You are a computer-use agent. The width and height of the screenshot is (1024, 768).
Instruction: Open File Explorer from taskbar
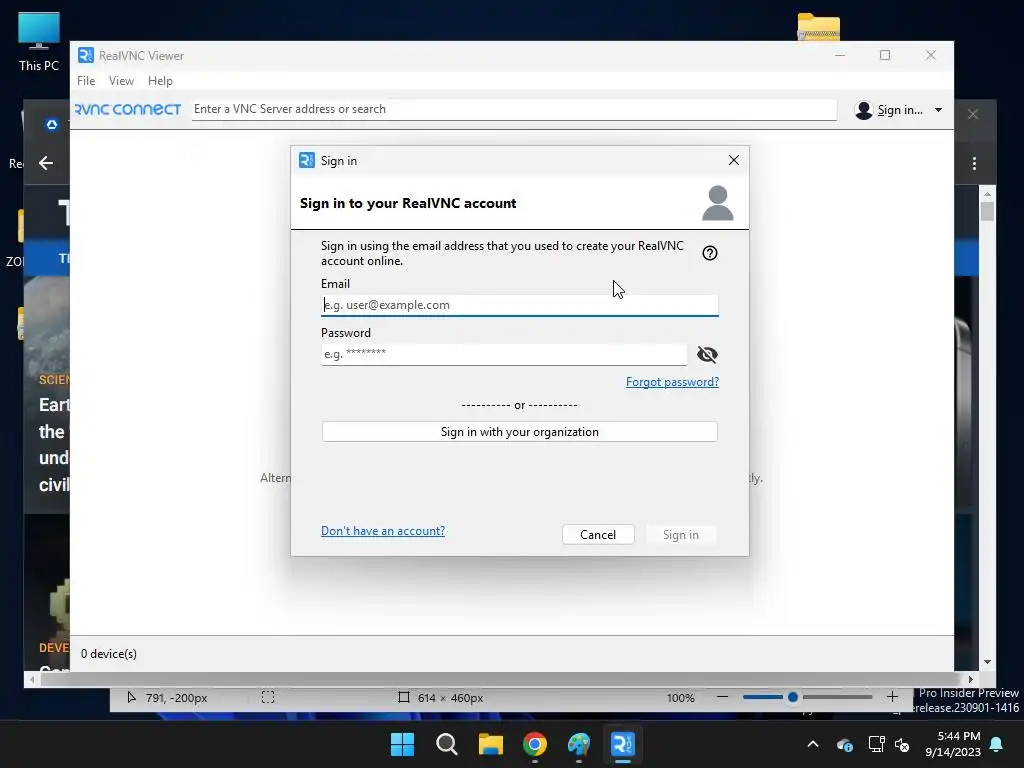tap(490, 744)
